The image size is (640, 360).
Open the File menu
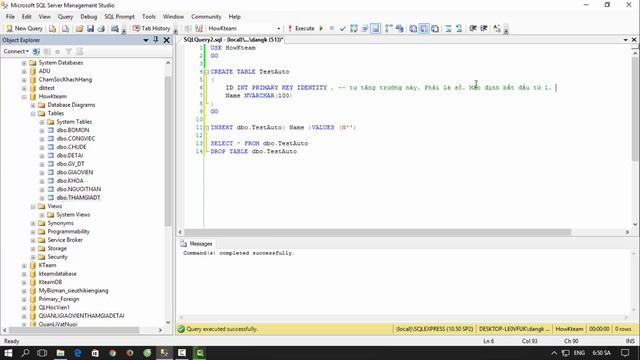click(10, 17)
